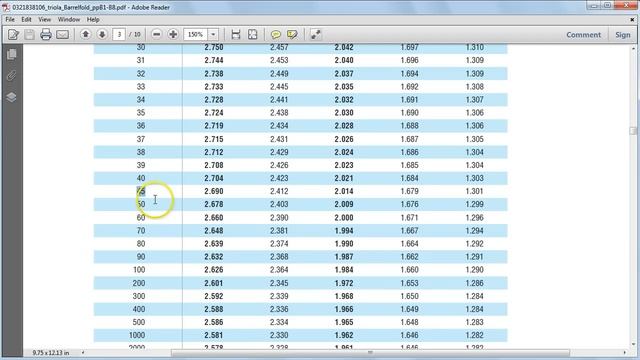The height and width of the screenshot is (360, 640).
Task: Click table value 1.667 in row 70
Action: [409, 231]
